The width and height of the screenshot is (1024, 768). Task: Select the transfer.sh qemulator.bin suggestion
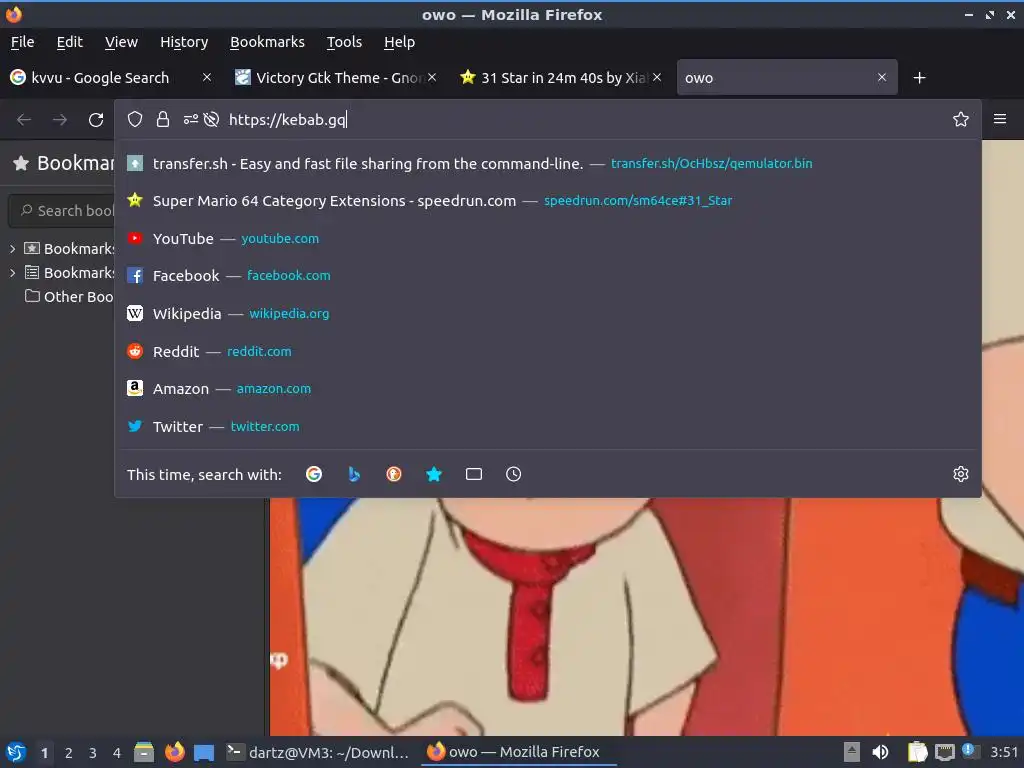[548, 163]
